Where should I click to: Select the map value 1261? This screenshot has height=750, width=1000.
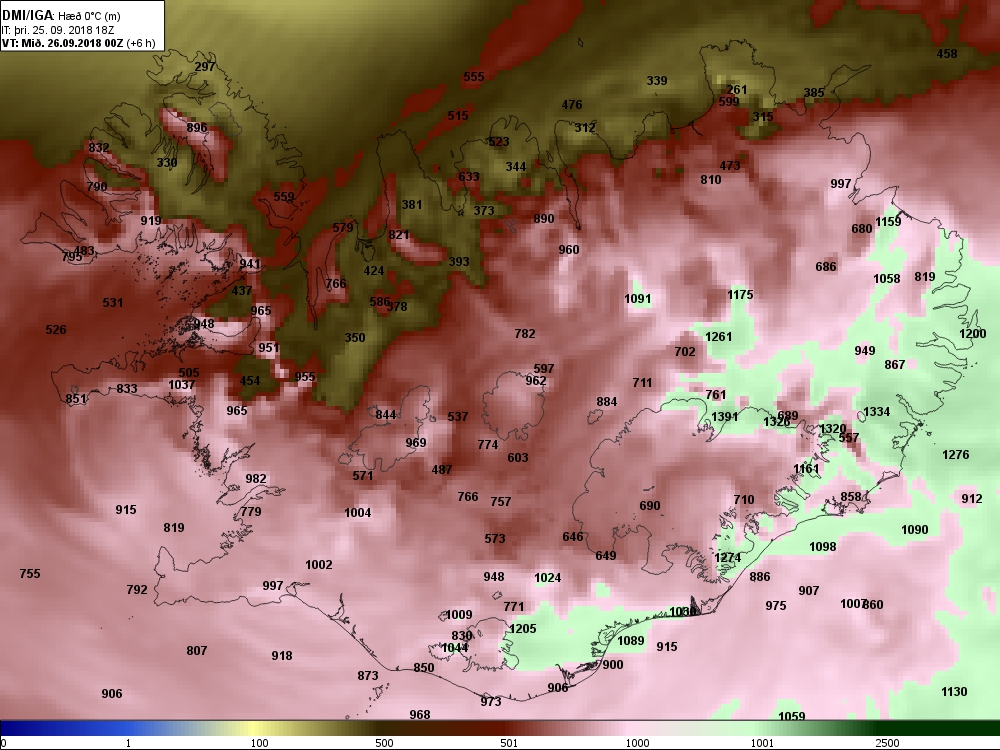[719, 337]
